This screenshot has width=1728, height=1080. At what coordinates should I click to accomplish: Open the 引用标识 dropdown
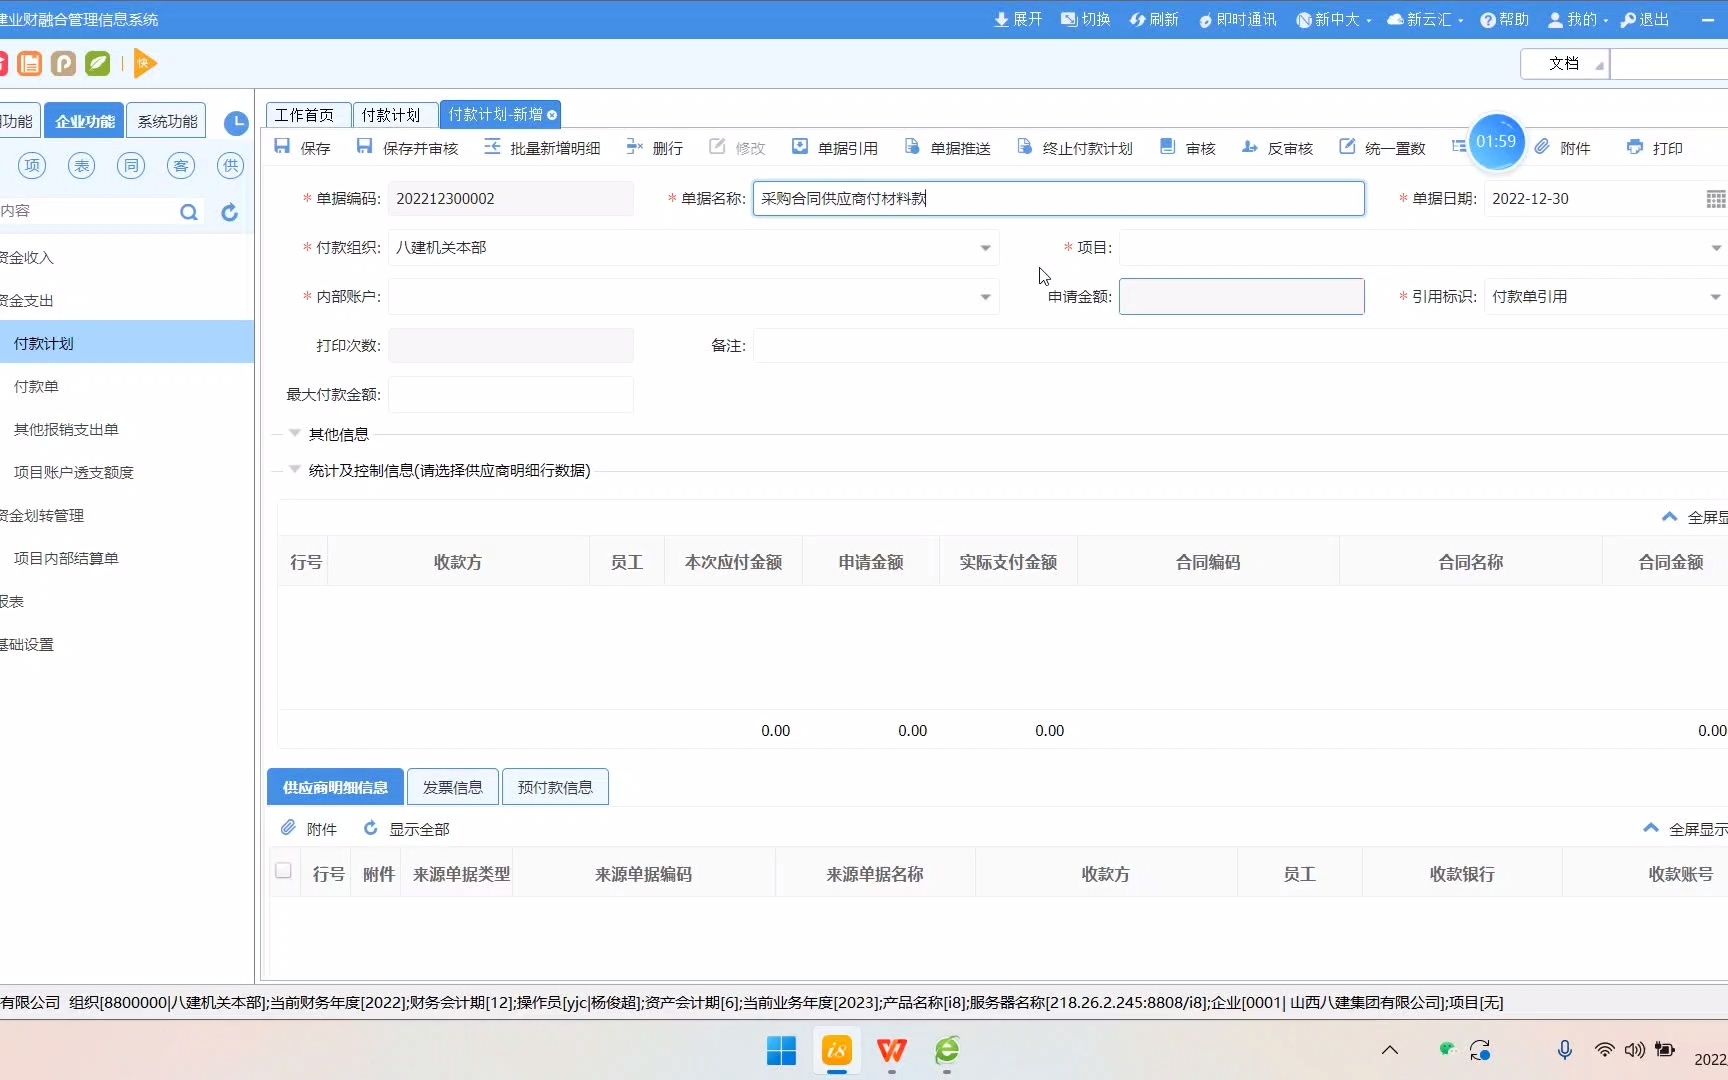tap(1716, 297)
